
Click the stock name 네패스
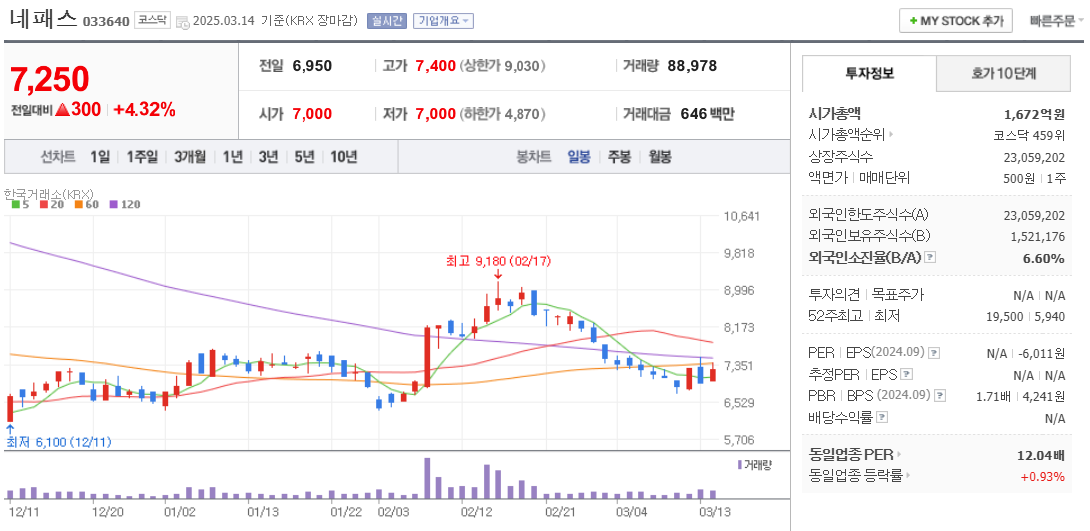[x=43, y=19]
